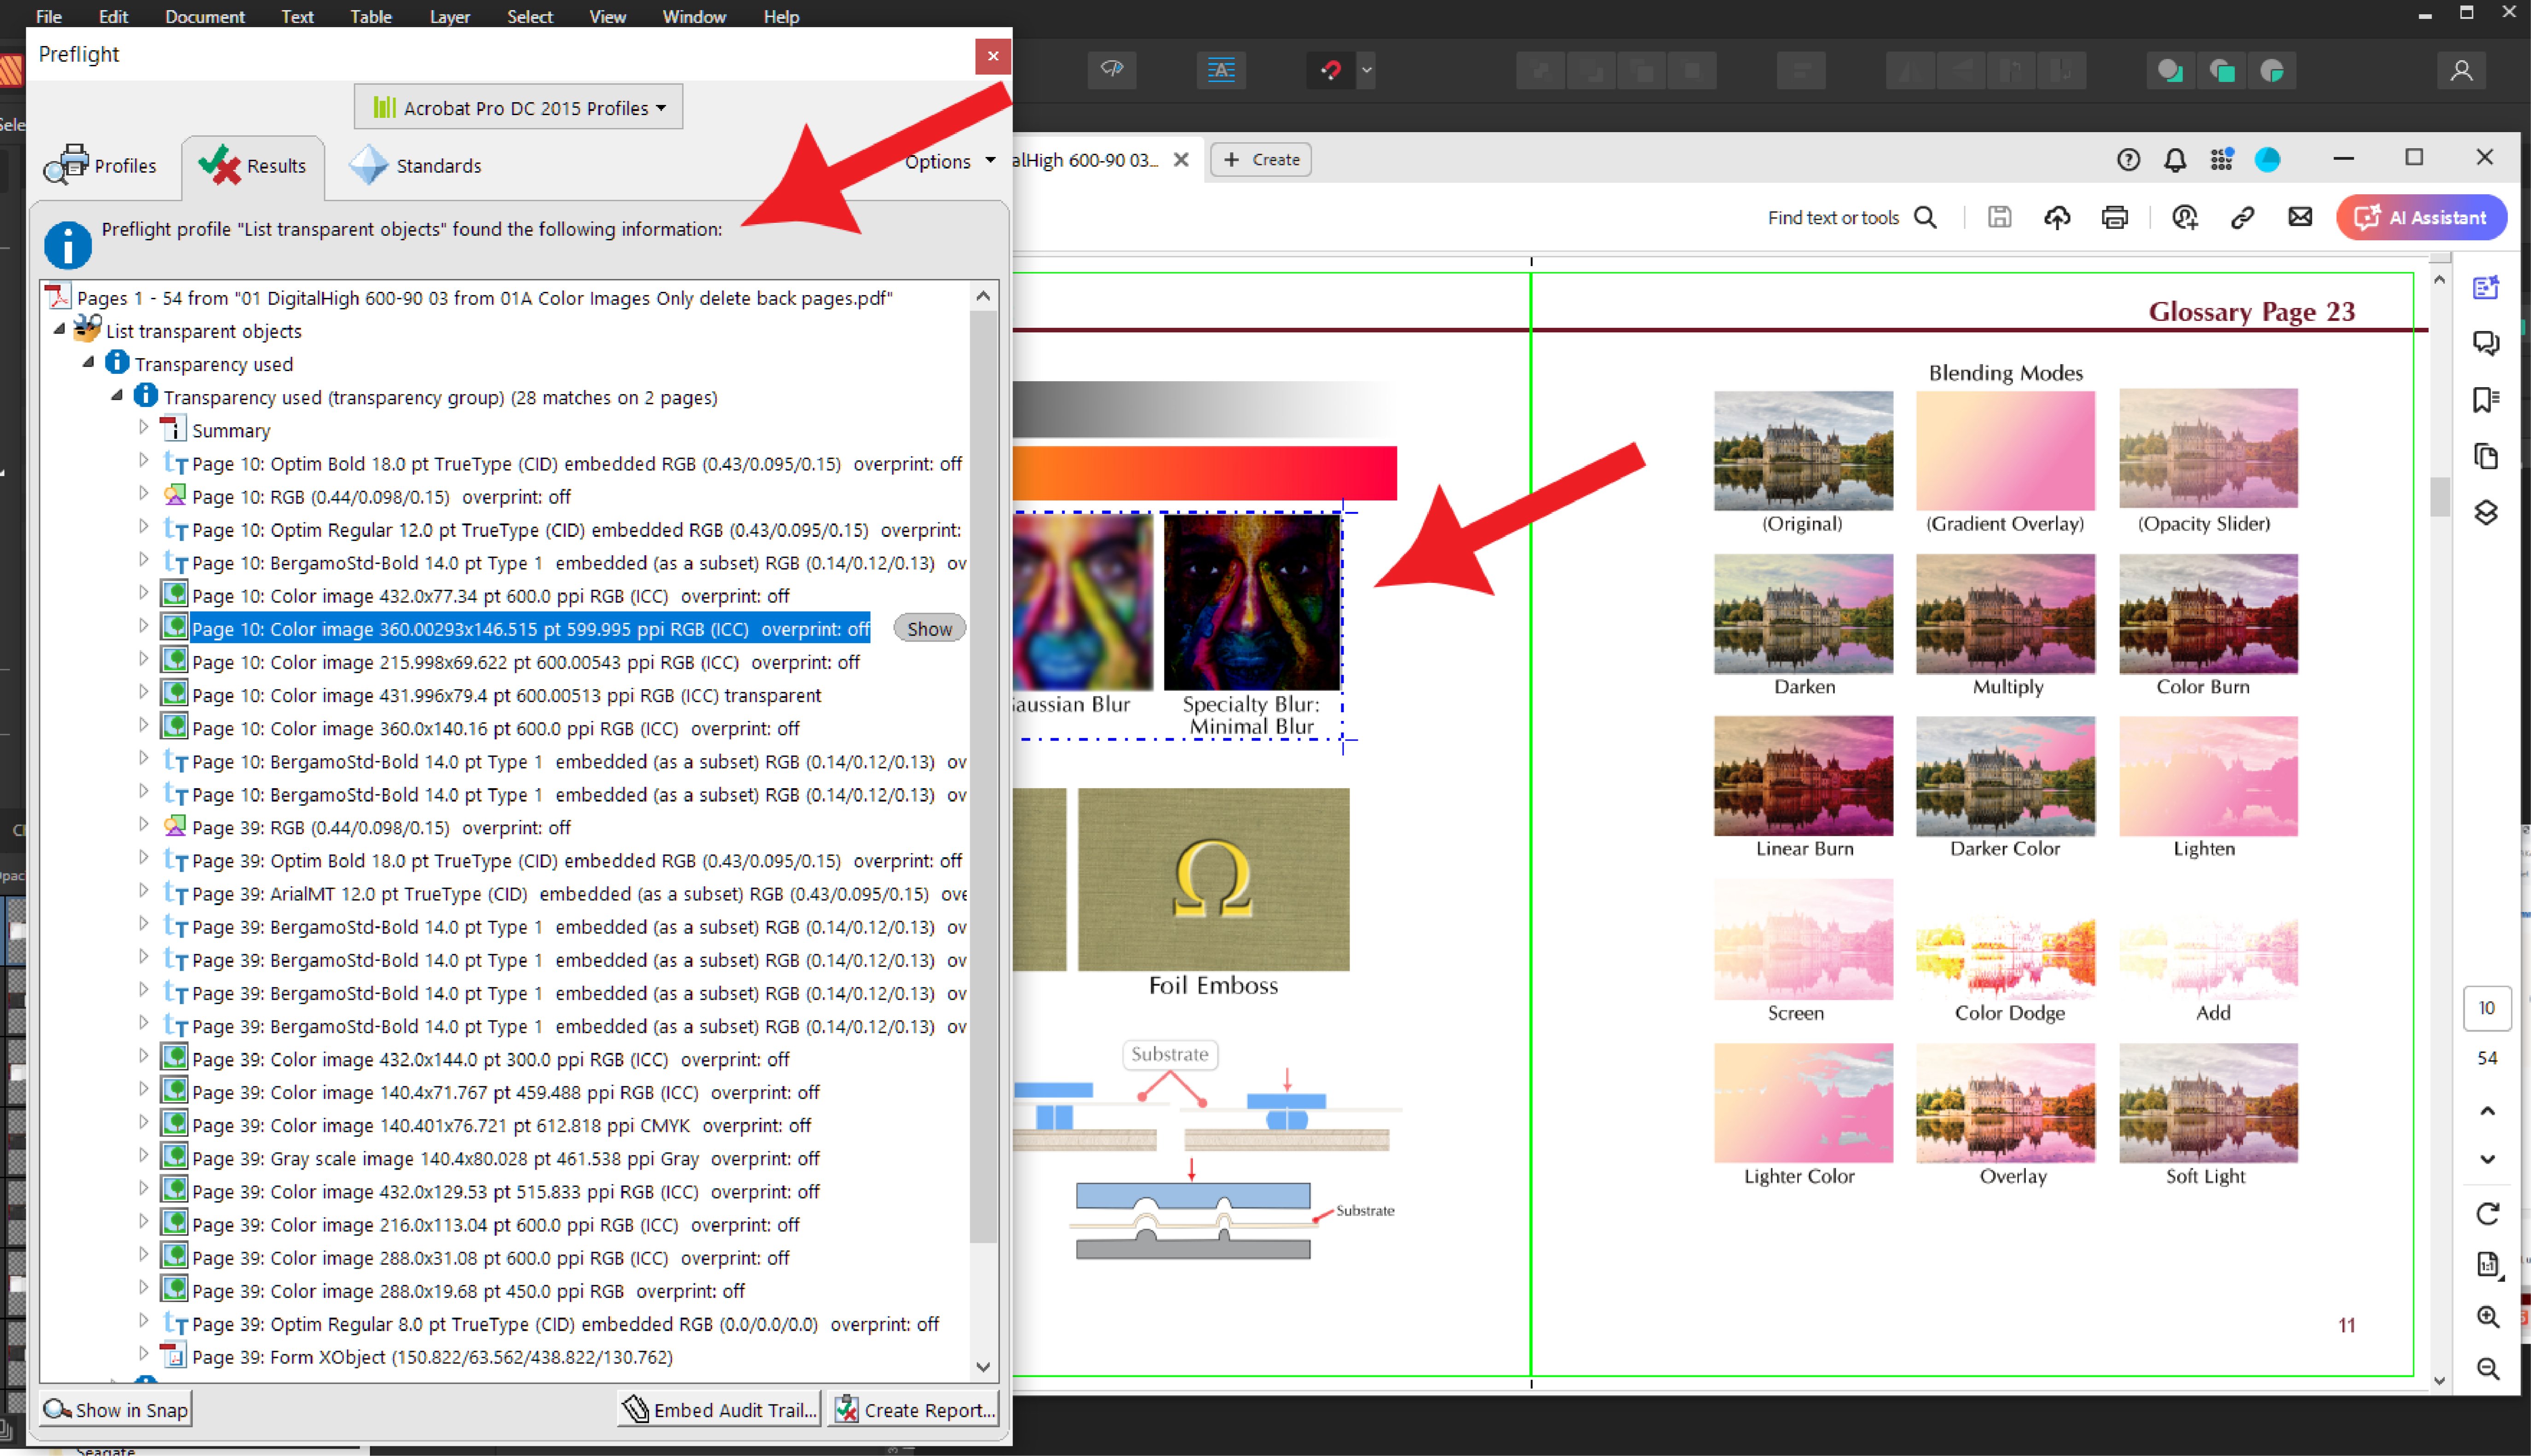Click the Show button for selected image
This screenshot has height=1456, width=2531.
[929, 628]
